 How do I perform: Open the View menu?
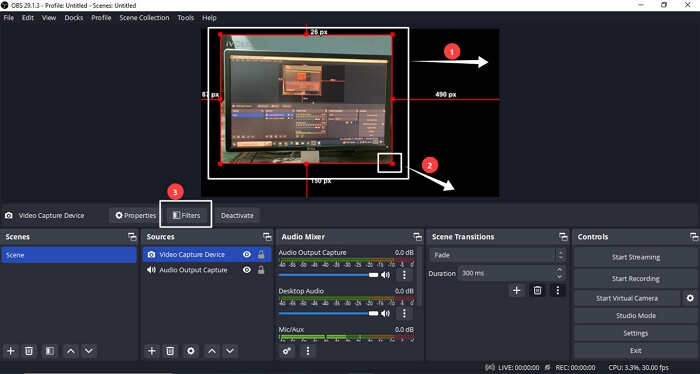49,18
